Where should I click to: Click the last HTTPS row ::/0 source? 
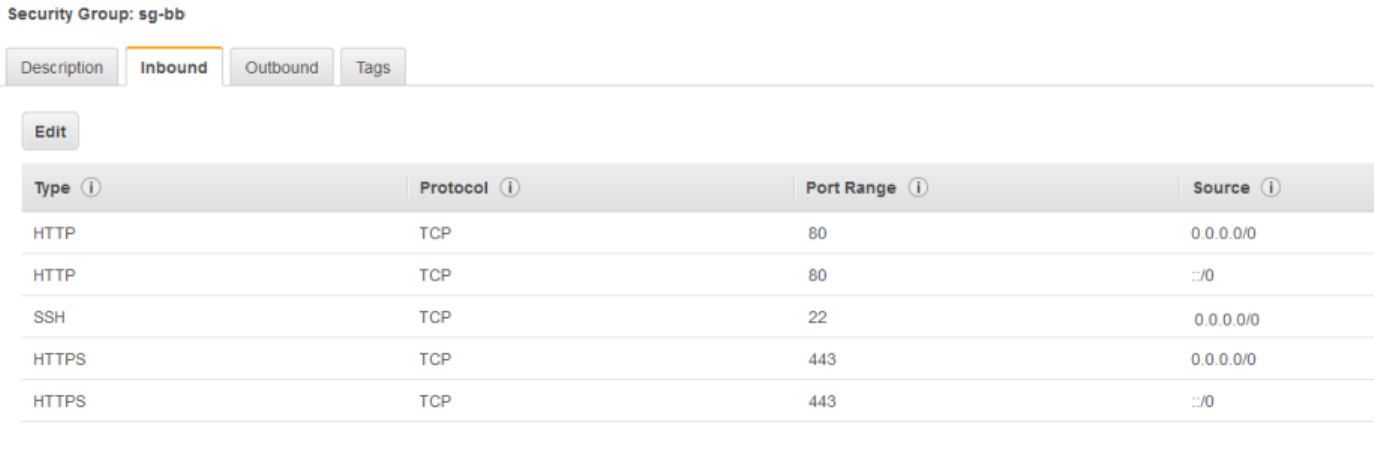(x=1203, y=401)
